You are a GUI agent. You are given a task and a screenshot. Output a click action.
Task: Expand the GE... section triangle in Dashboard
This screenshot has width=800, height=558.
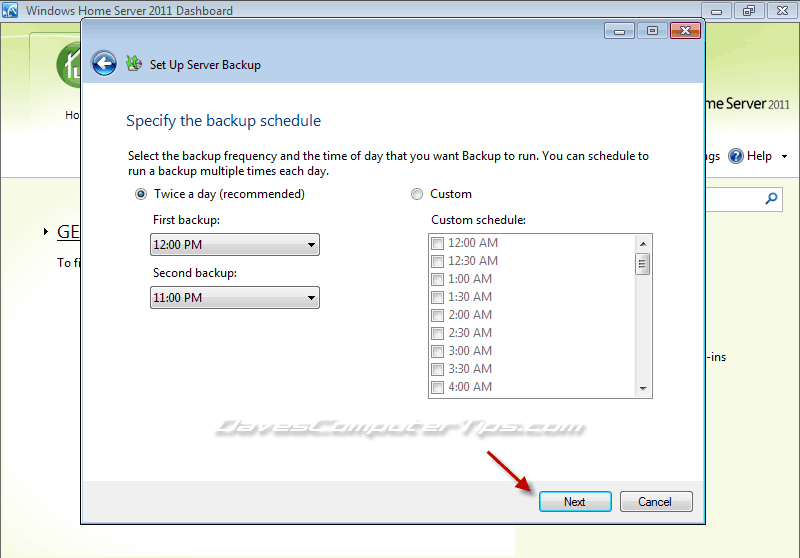[46, 232]
